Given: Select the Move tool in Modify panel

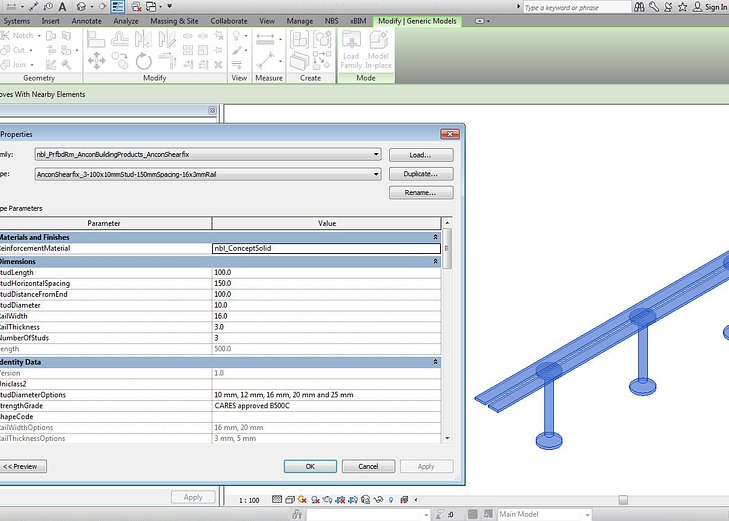Looking at the screenshot, I should [97, 60].
